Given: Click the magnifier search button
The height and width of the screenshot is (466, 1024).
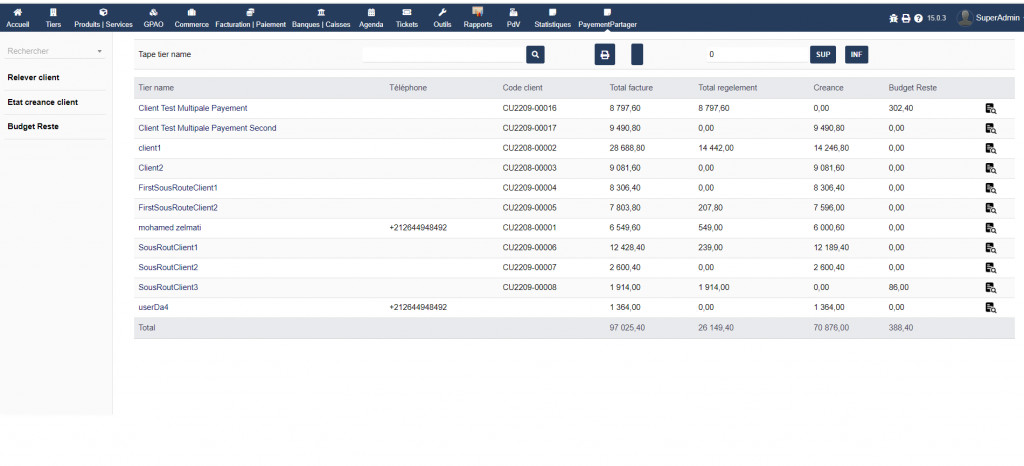Looking at the screenshot, I should (x=535, y=55).
